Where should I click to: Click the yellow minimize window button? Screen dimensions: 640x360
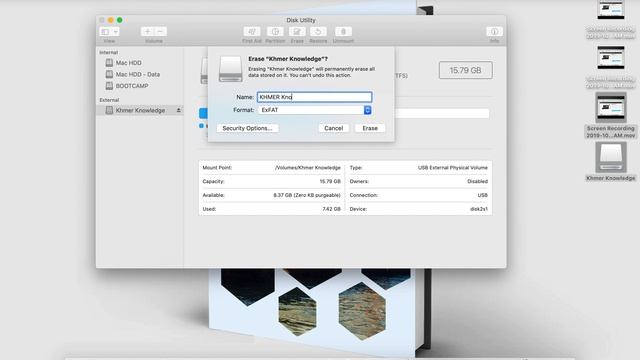click(111, 20)
